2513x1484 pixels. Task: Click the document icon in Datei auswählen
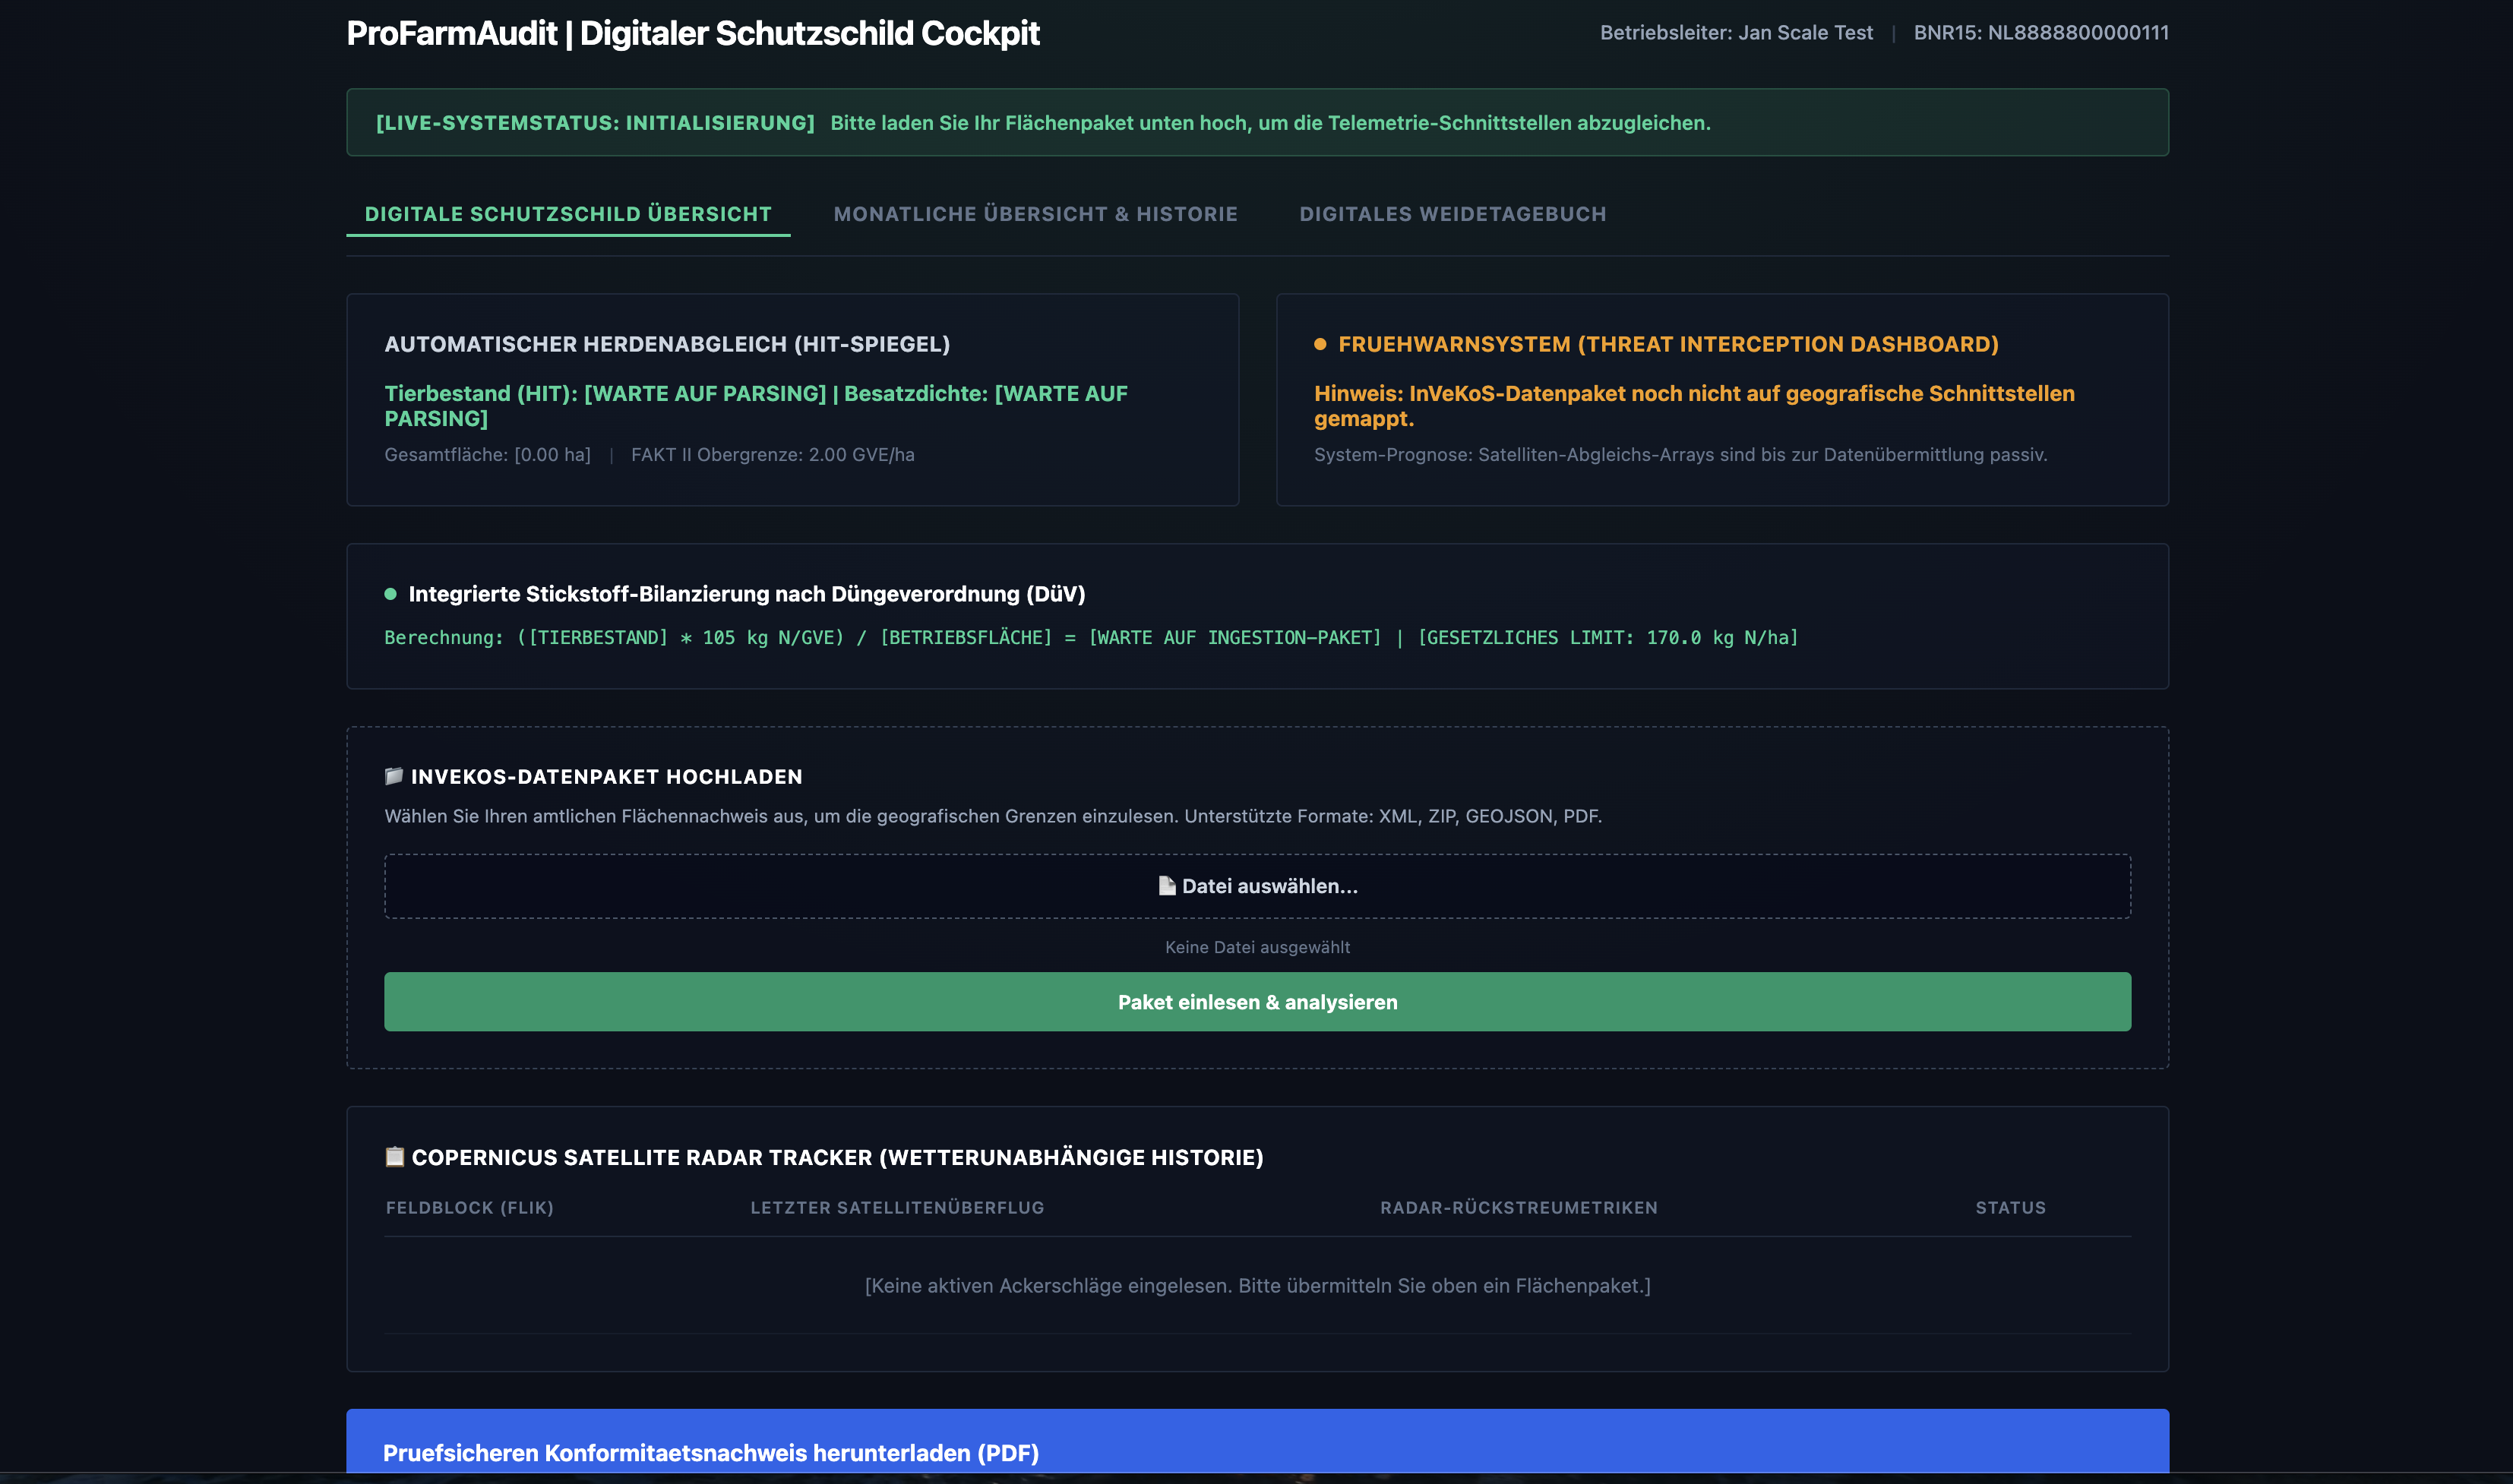pos(1167,886)
